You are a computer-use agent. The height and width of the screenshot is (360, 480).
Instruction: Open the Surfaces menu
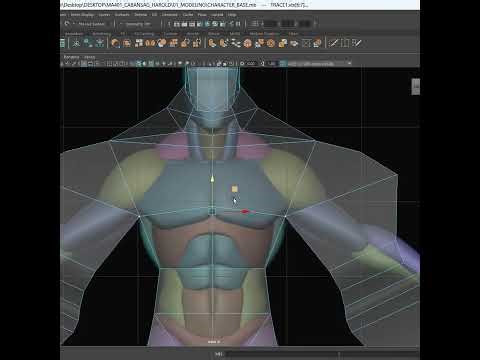click(x=122, y=15)
